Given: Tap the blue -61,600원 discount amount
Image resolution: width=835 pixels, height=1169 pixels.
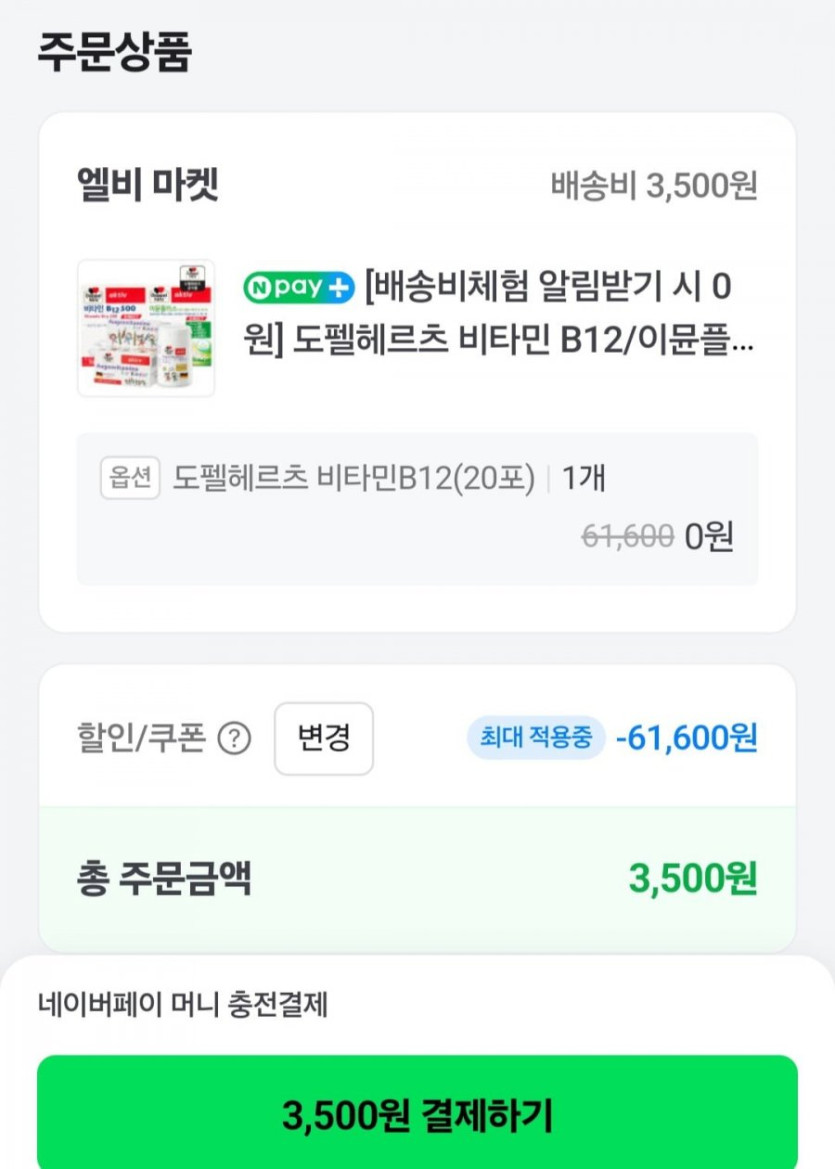Looking at the screenshot, I should click(687, 739).
